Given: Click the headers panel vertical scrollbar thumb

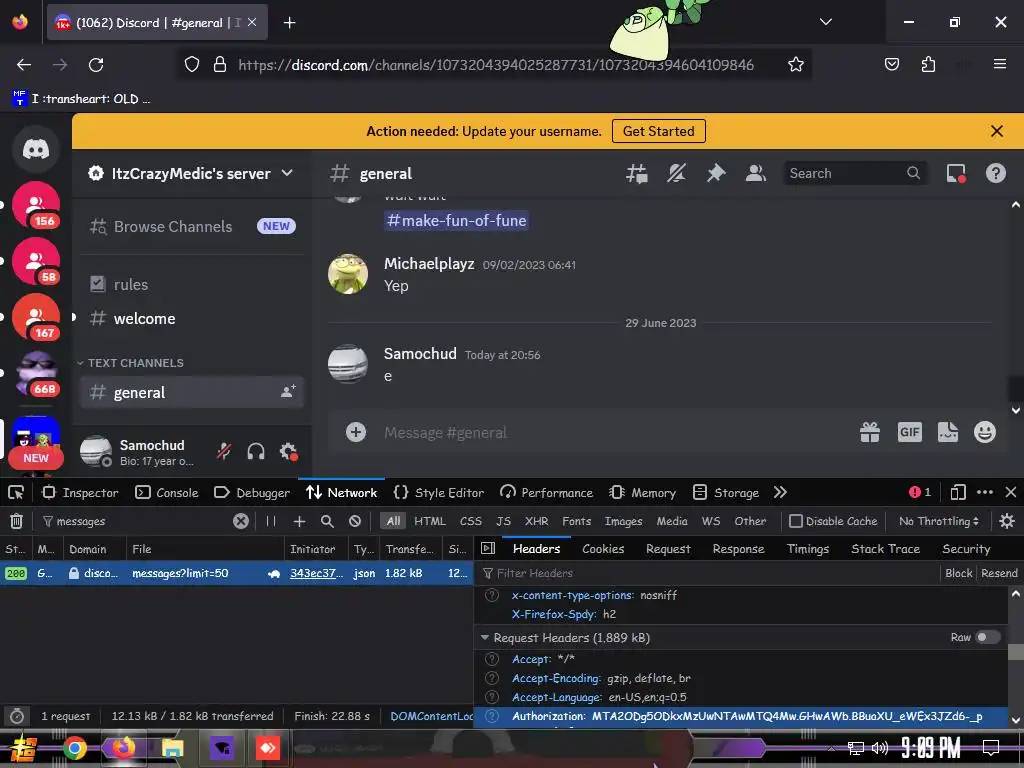Looking at the screenshot, I should [x=1016, y=652].
